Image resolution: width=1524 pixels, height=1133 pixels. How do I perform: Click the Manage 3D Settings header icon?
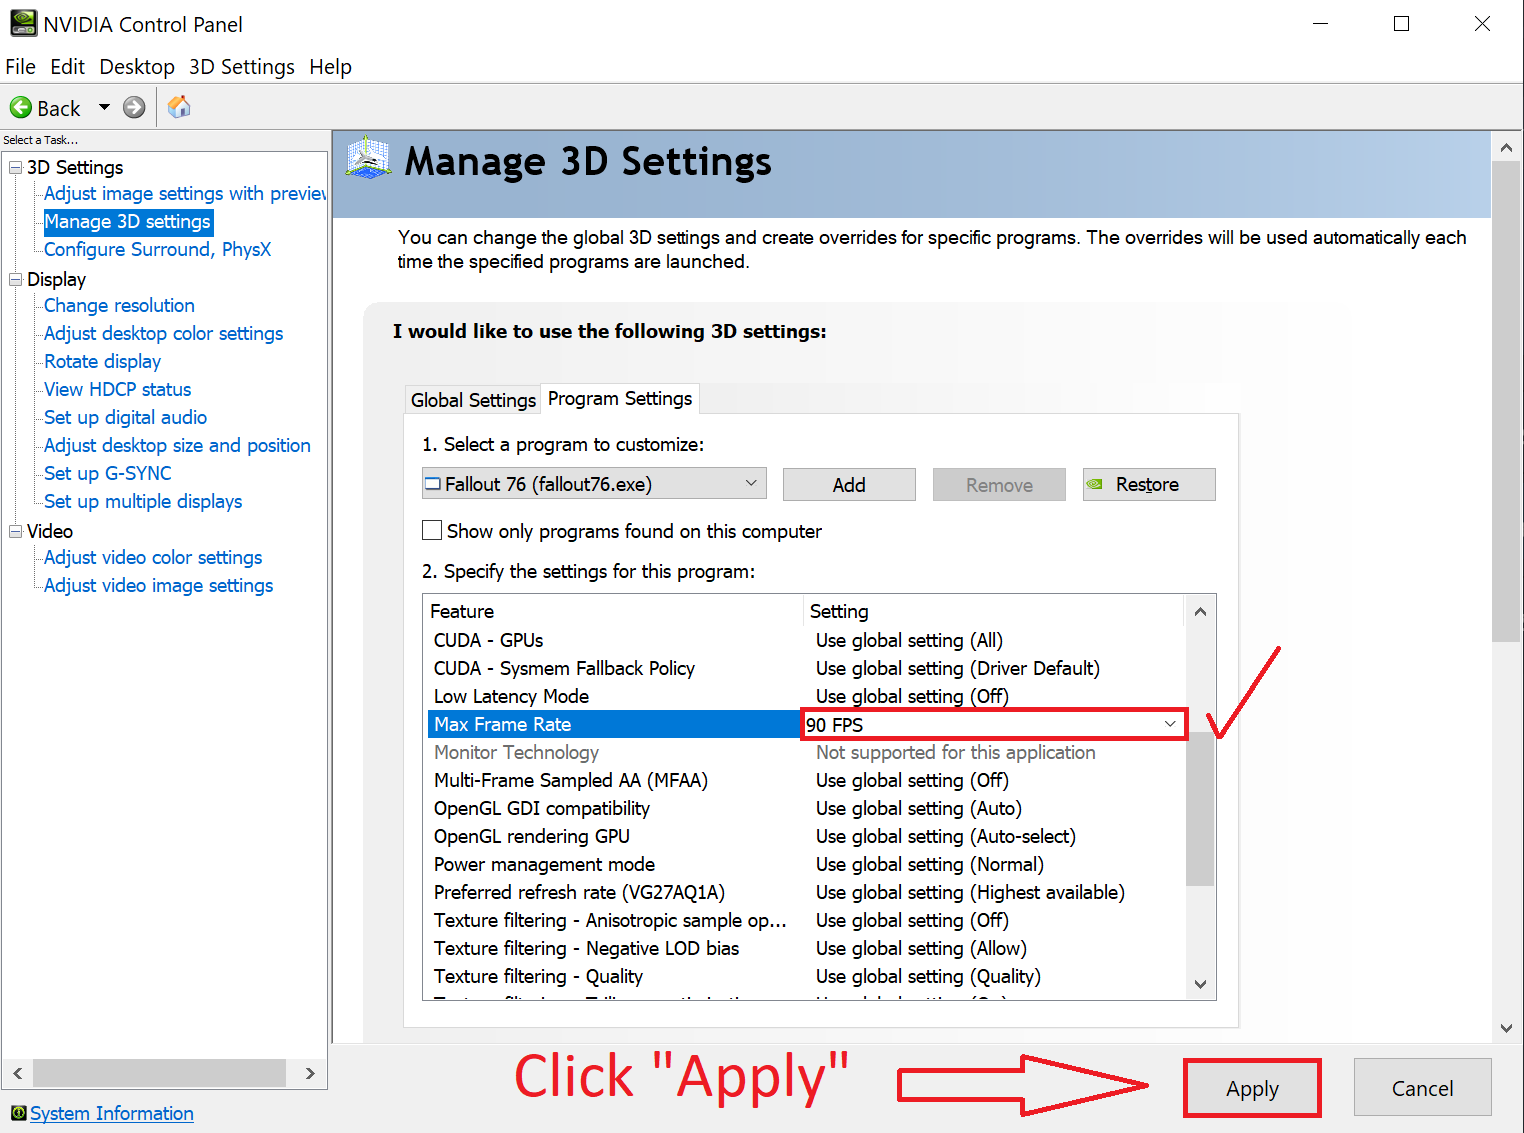368,159
